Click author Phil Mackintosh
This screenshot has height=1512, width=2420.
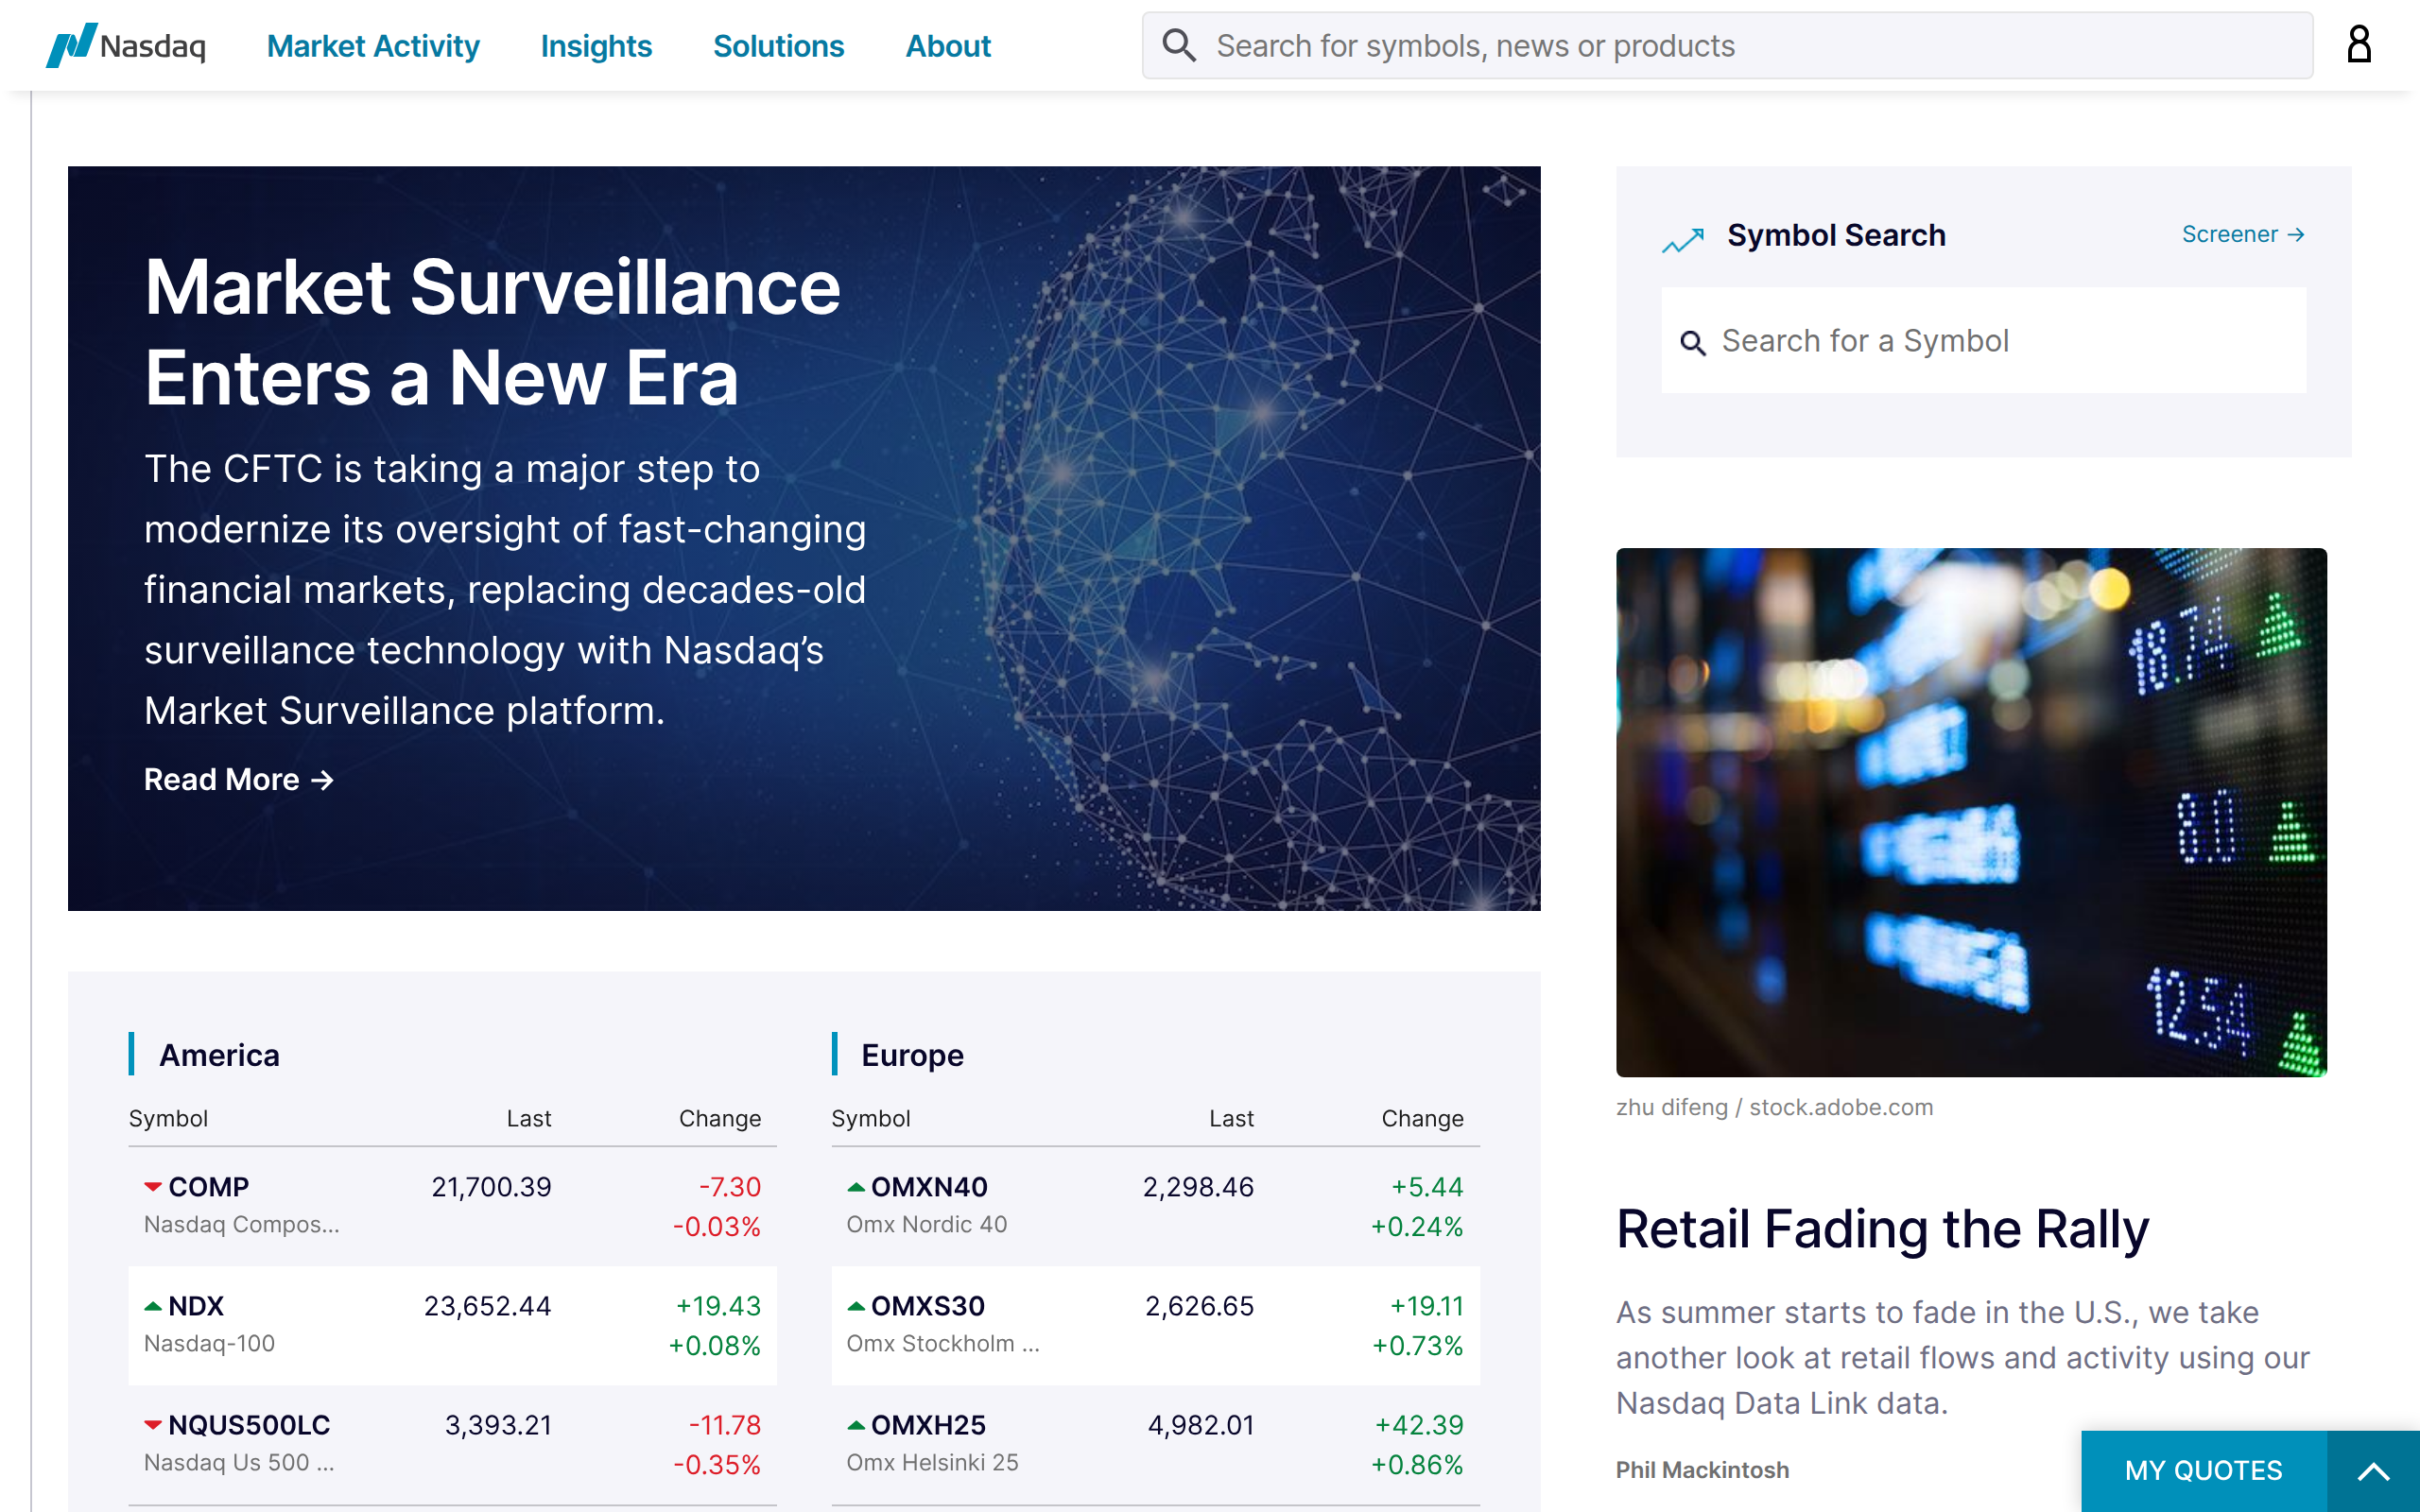1702,1470
